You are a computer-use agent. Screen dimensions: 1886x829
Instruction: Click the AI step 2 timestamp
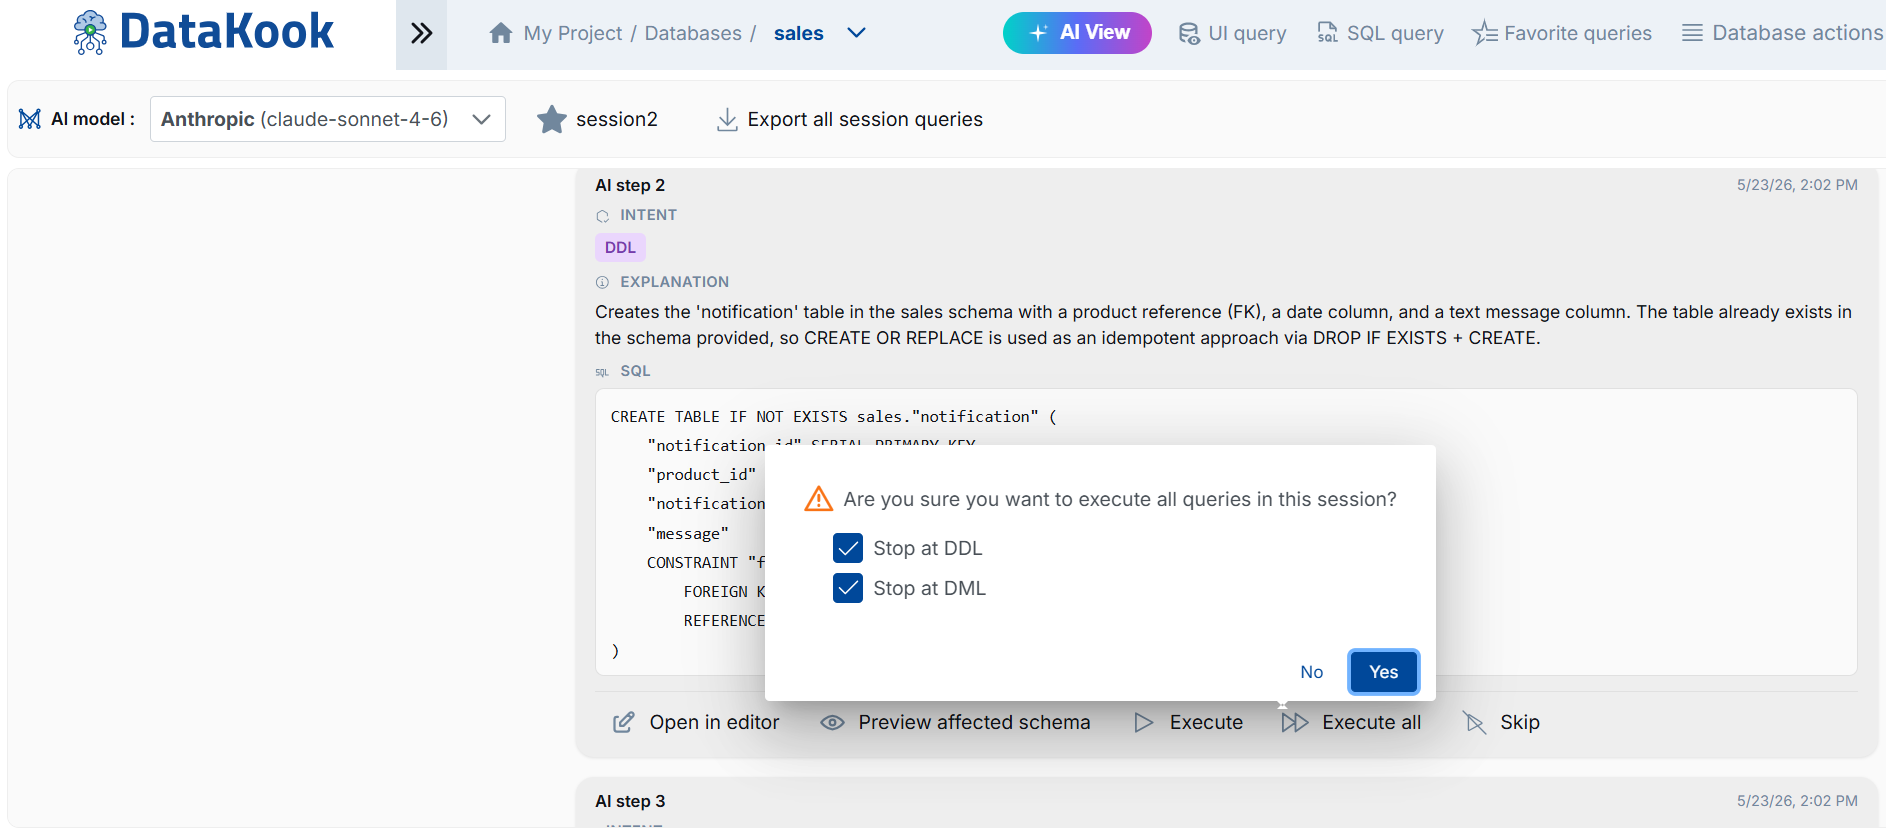[x=1797, y=185]
